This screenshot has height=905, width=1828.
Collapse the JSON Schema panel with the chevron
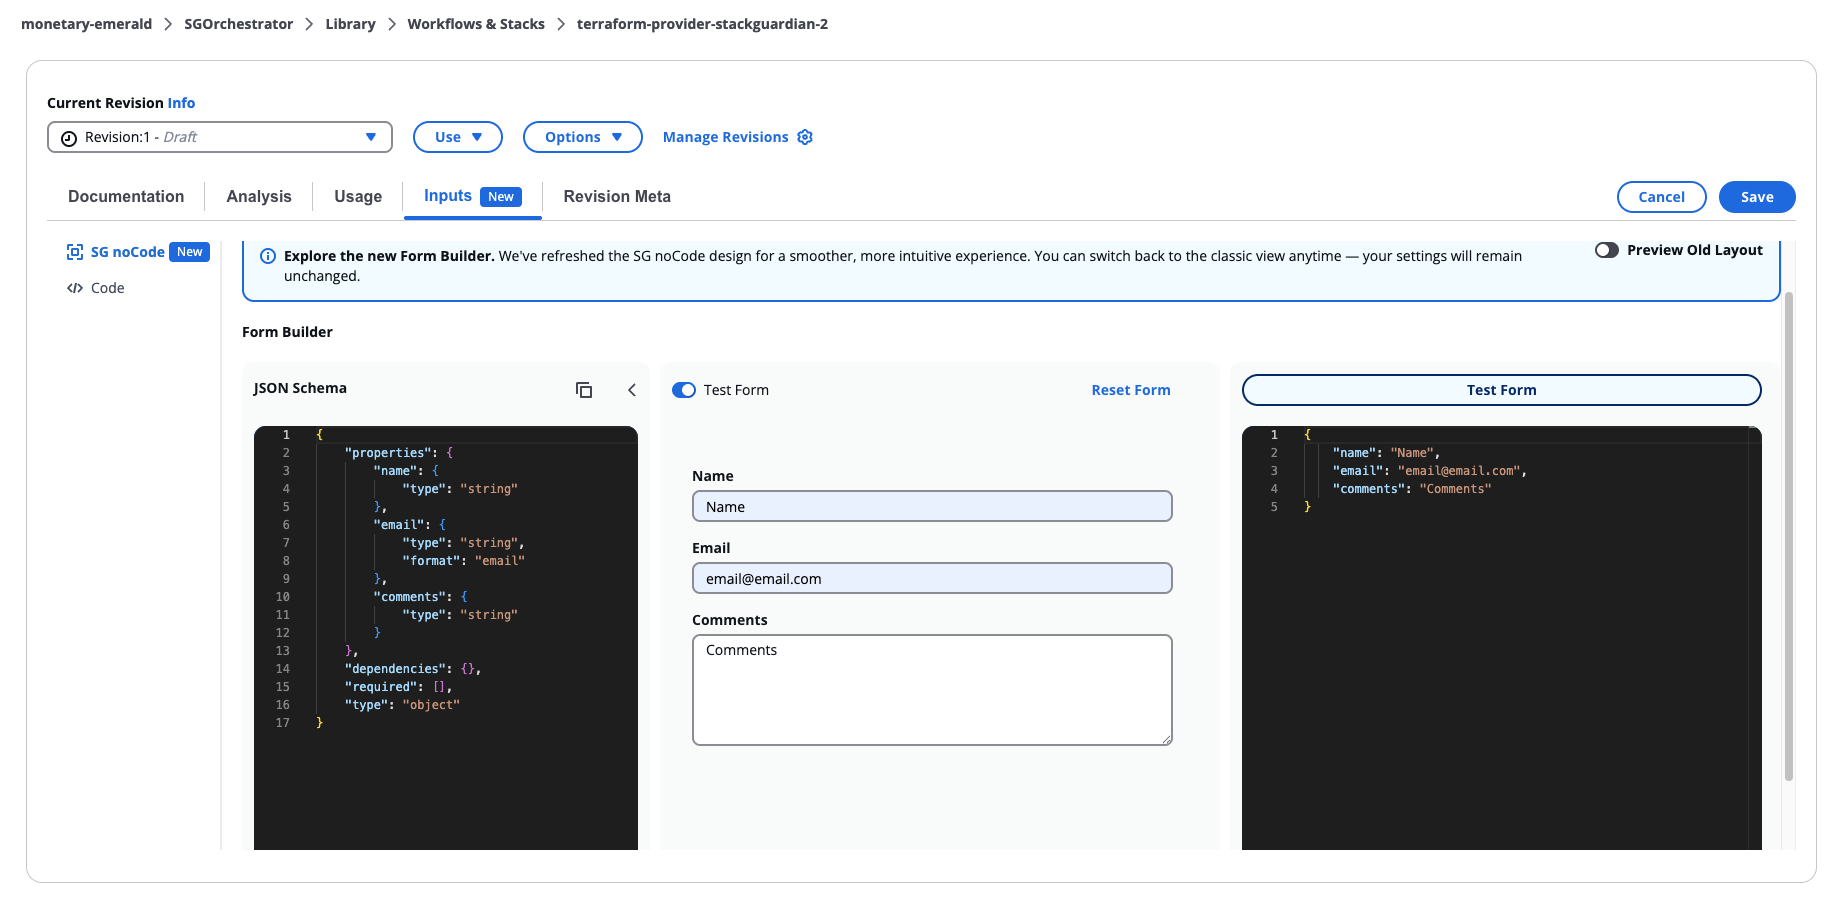[632, 390]
